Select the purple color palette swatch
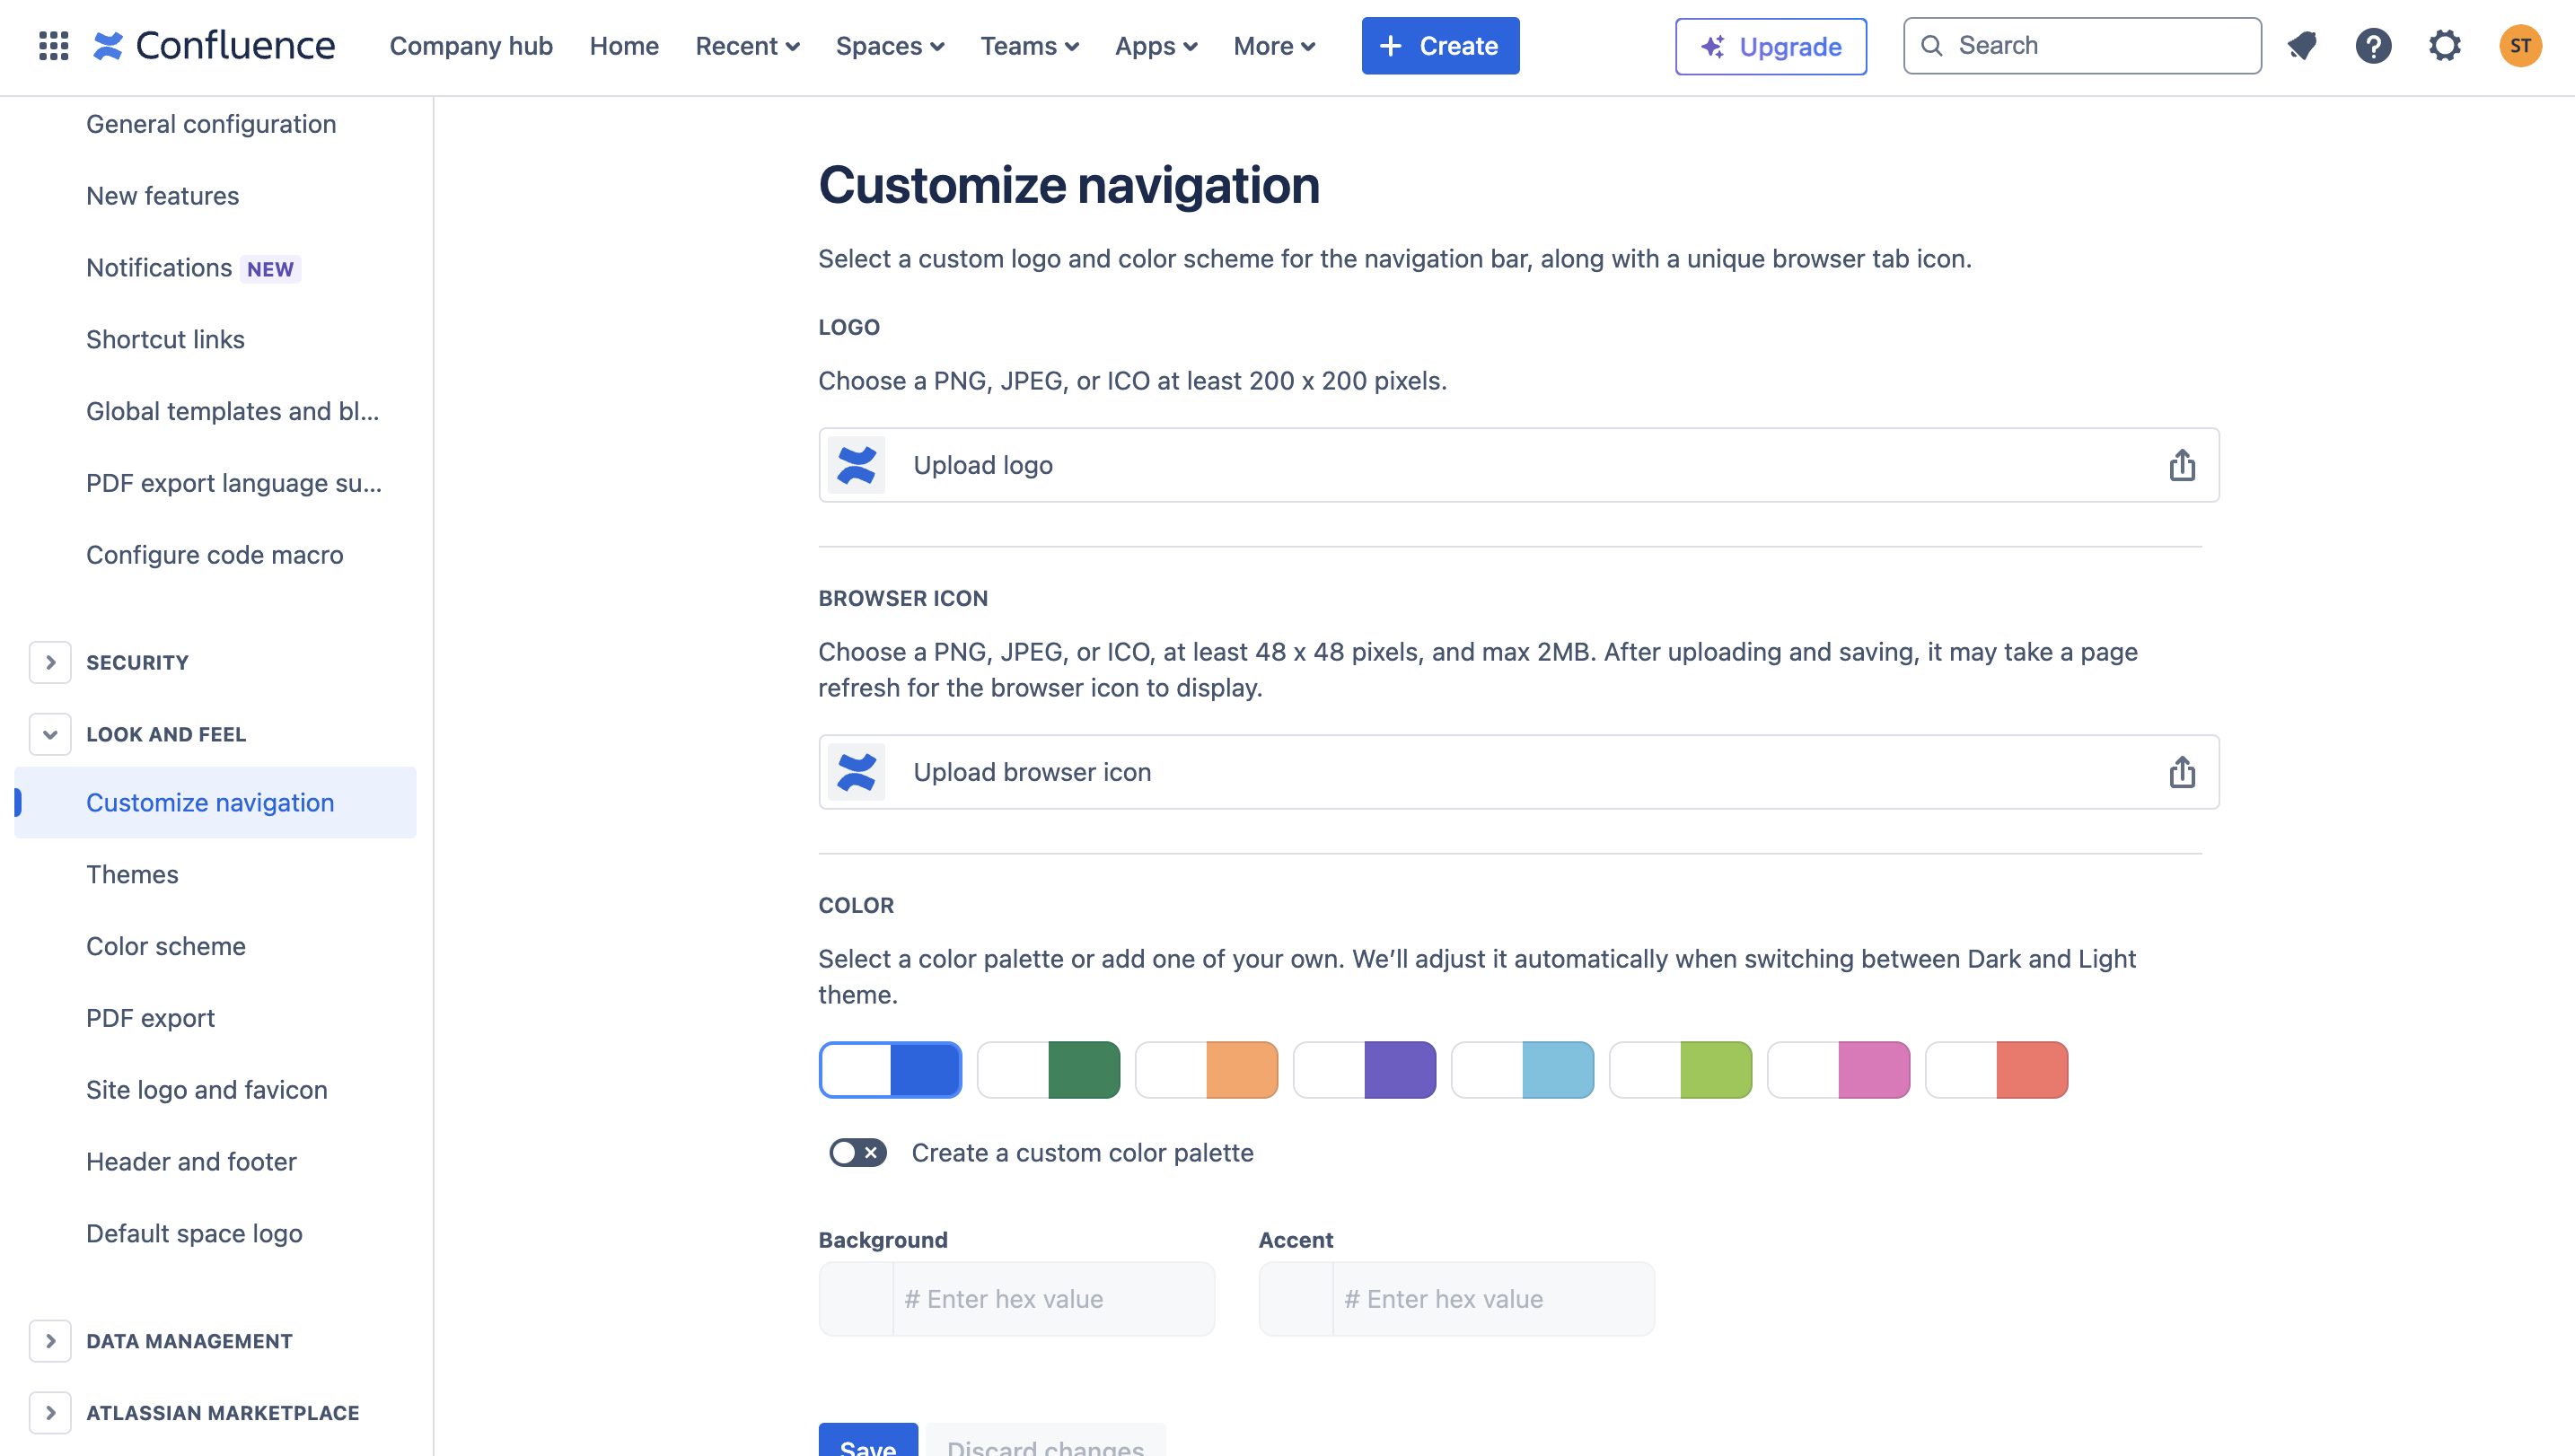Viewport: 2575px width, 1456px height. click(1364, 1070)
